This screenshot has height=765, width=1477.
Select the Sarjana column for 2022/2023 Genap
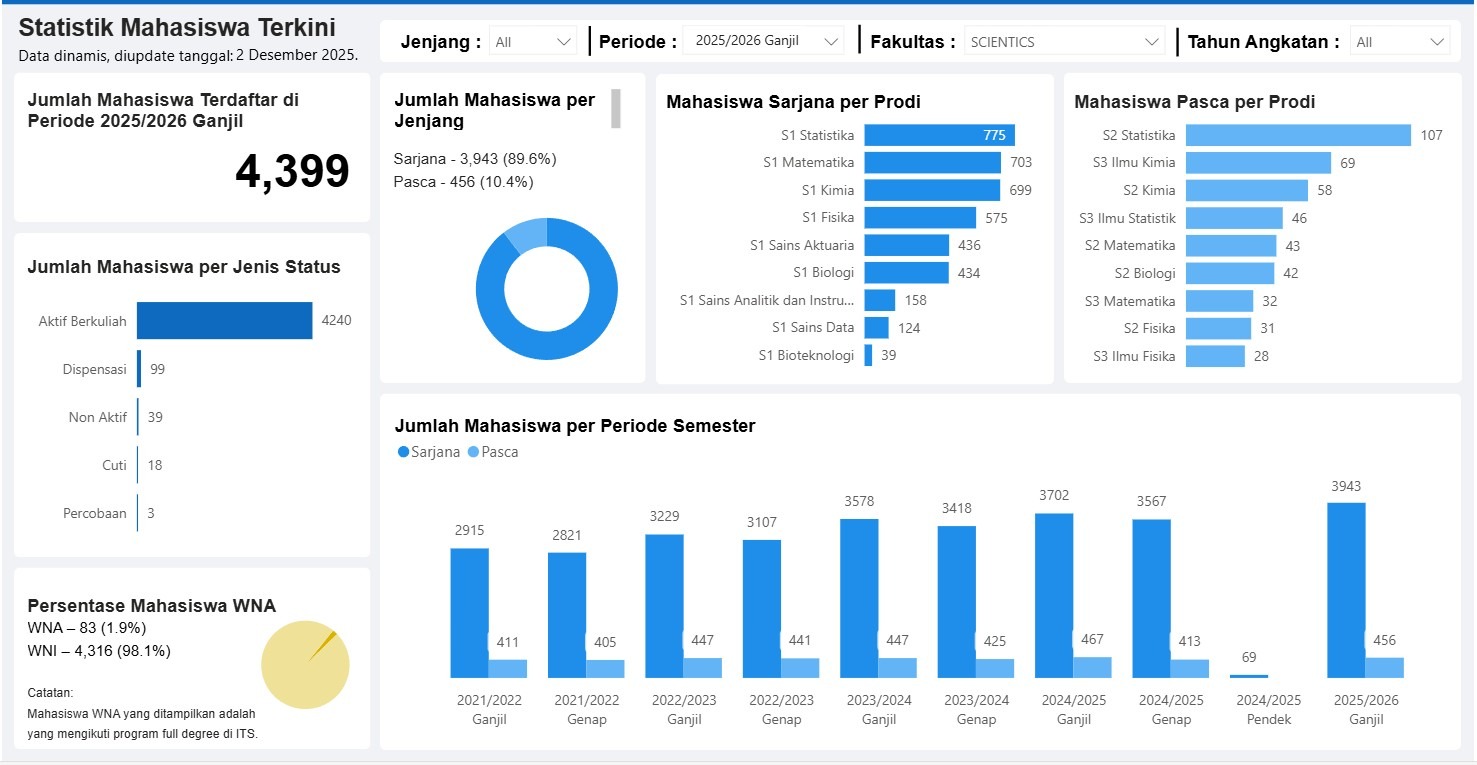click(x=762, y=609)
